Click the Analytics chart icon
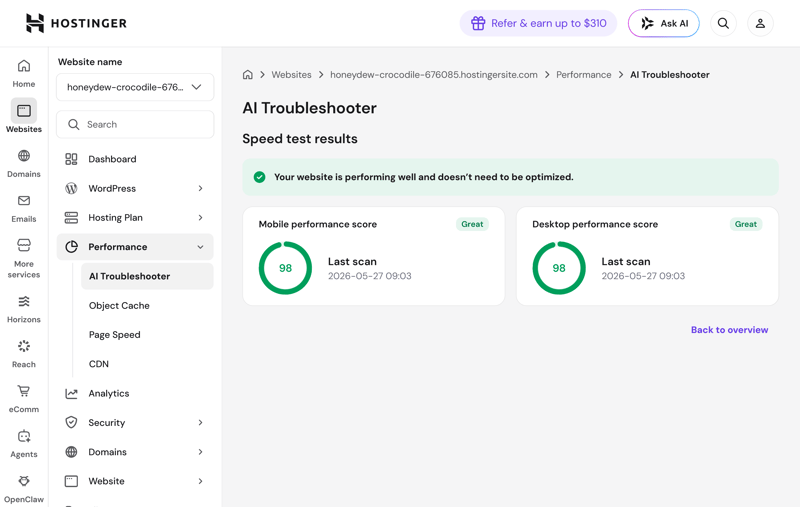The height and width of the screenshot is (507, 800). [71, 393]
